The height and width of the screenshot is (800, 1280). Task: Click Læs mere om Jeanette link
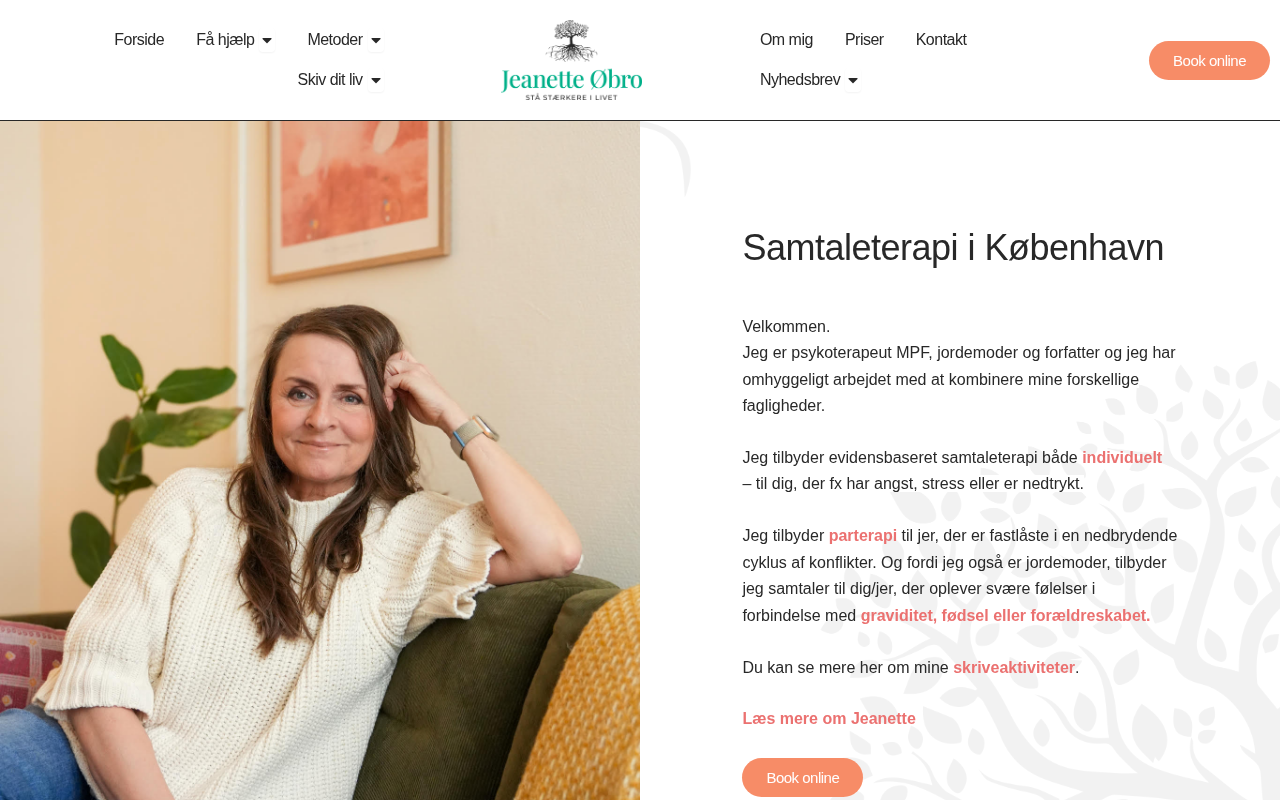pos(829,719)
